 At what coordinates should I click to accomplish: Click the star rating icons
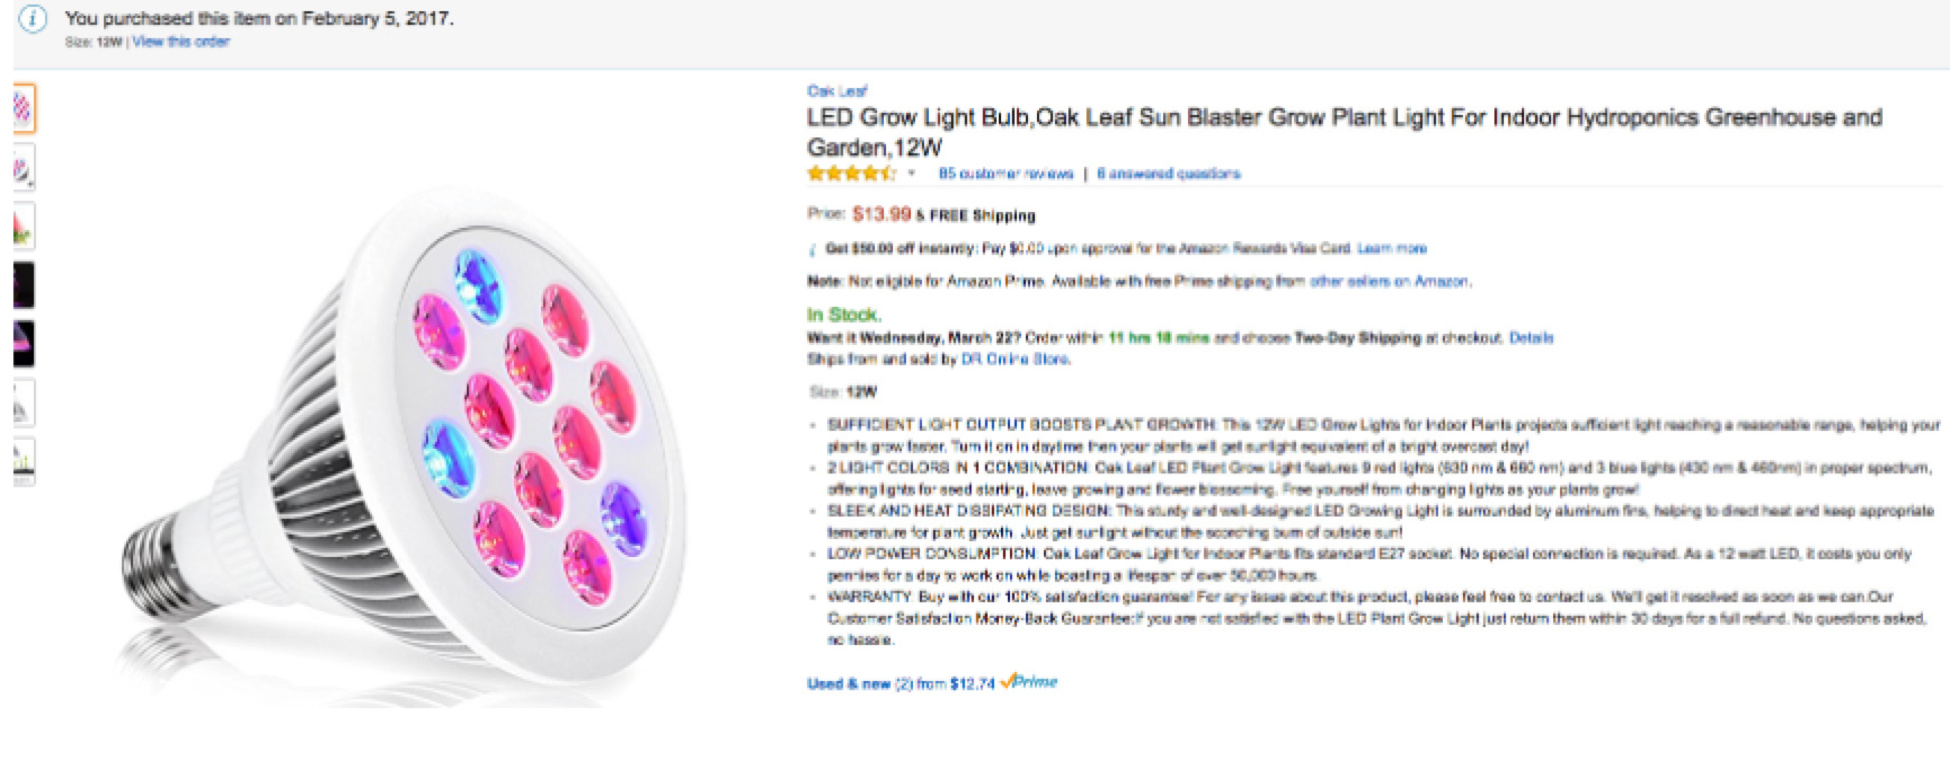click(850, 174)
